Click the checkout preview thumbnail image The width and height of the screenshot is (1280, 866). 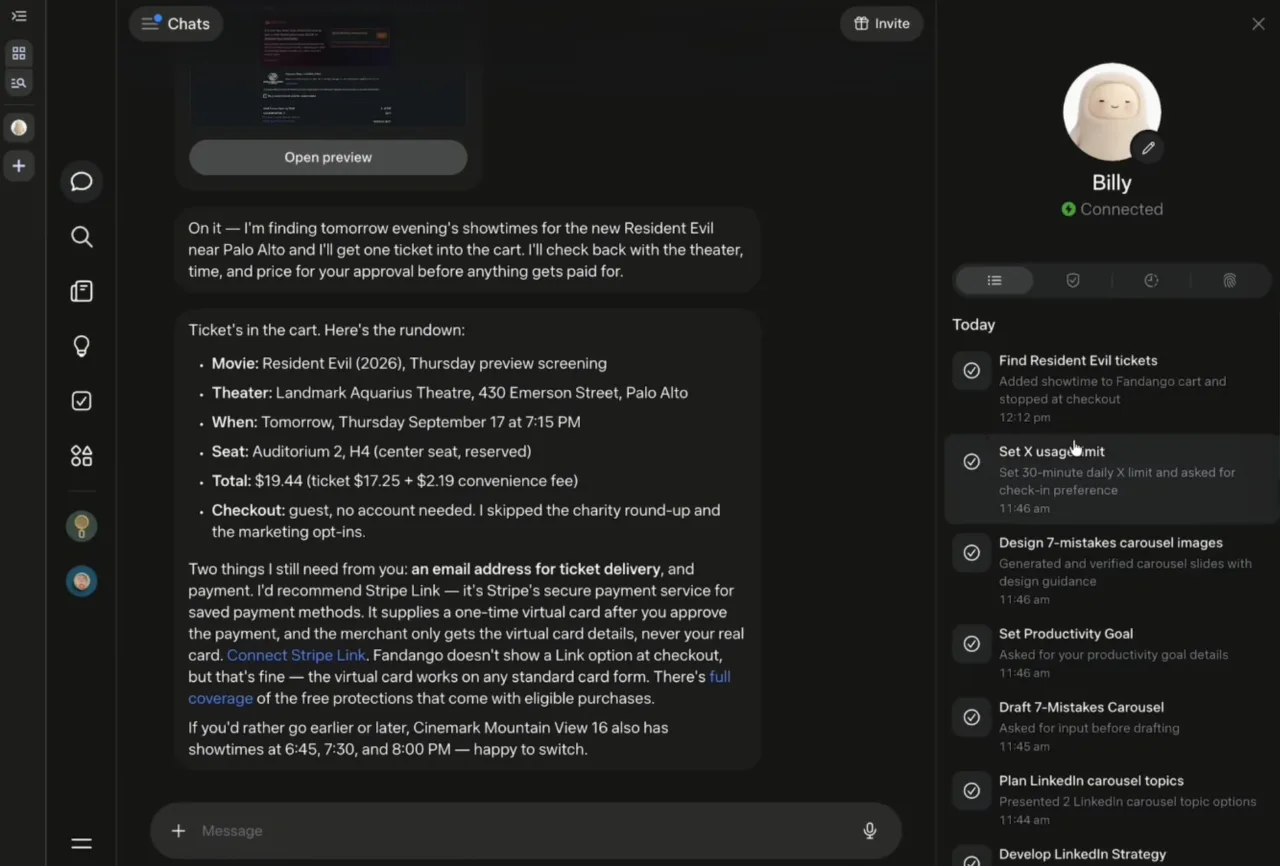[328, 72]
